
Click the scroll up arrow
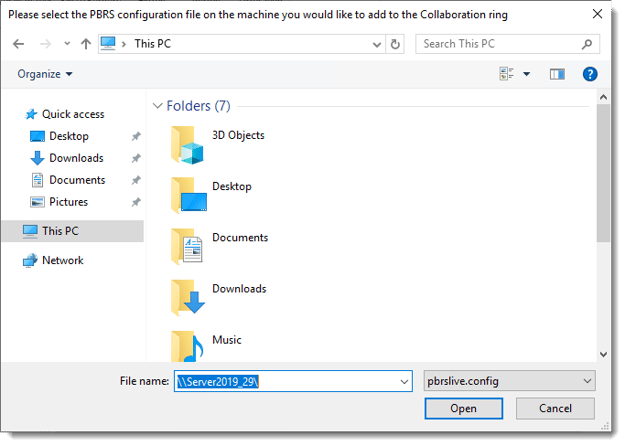603,97
